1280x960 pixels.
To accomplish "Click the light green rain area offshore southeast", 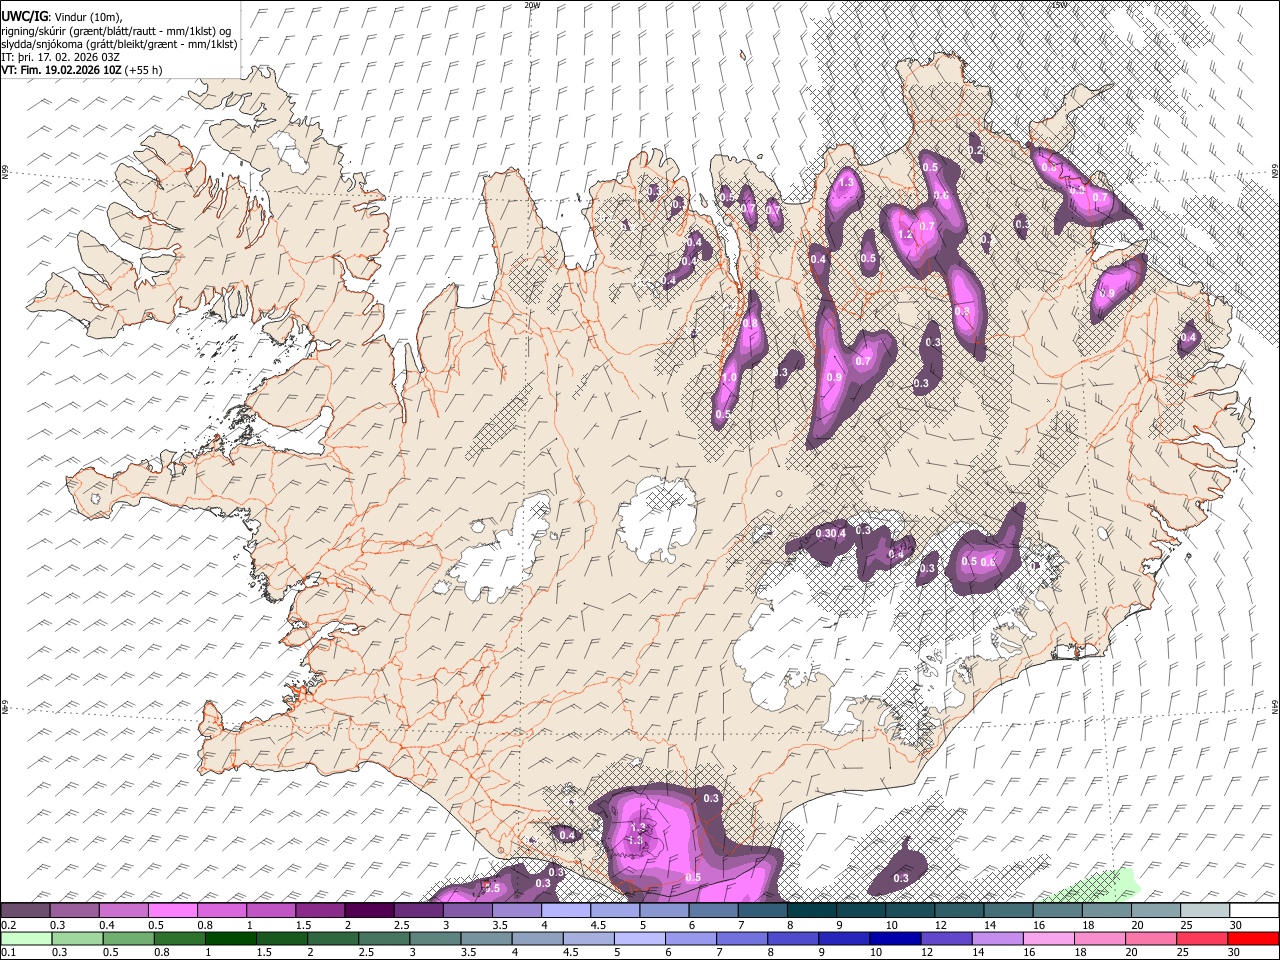I will [x=1095, y=888].
